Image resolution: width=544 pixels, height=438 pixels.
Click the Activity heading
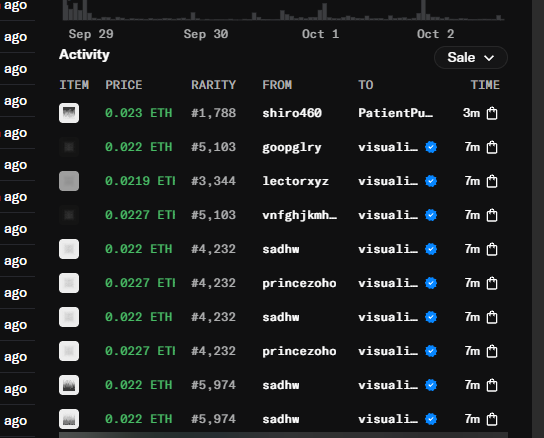[x=84, y=55]
